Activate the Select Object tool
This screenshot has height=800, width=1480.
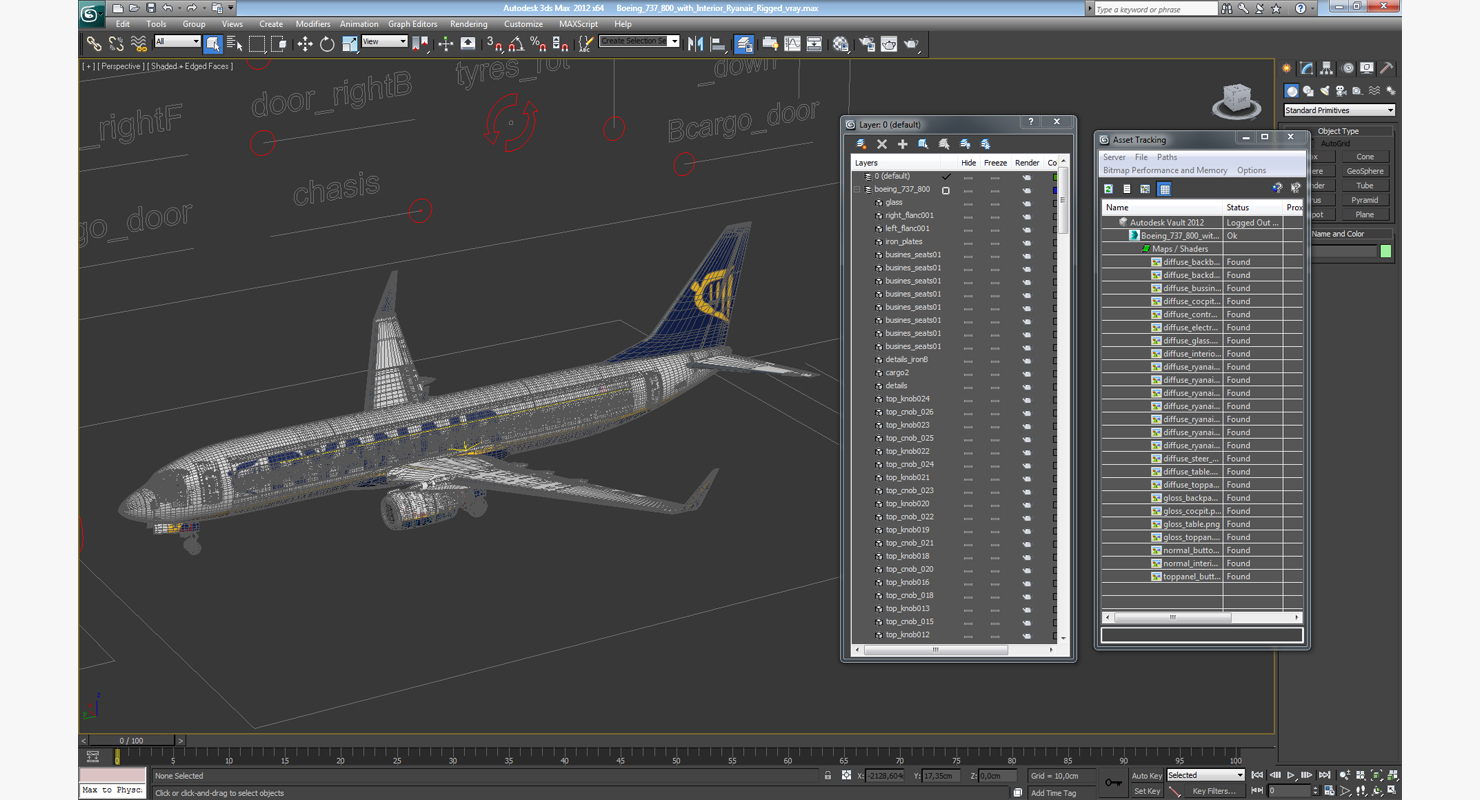(213, 43)
